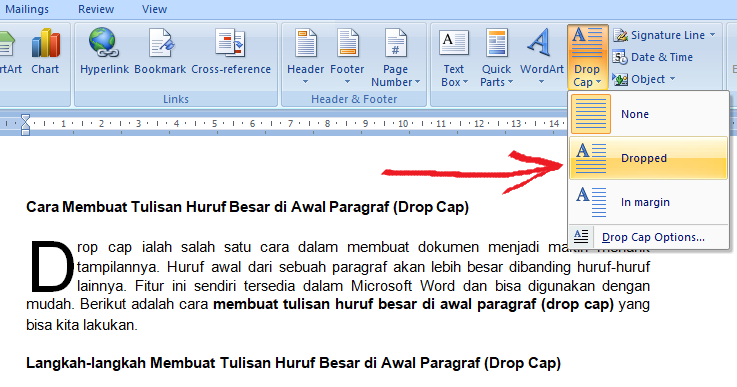Click the Text Box icon
The width and height of the screenshot is (737, 387).
(454, 43)
